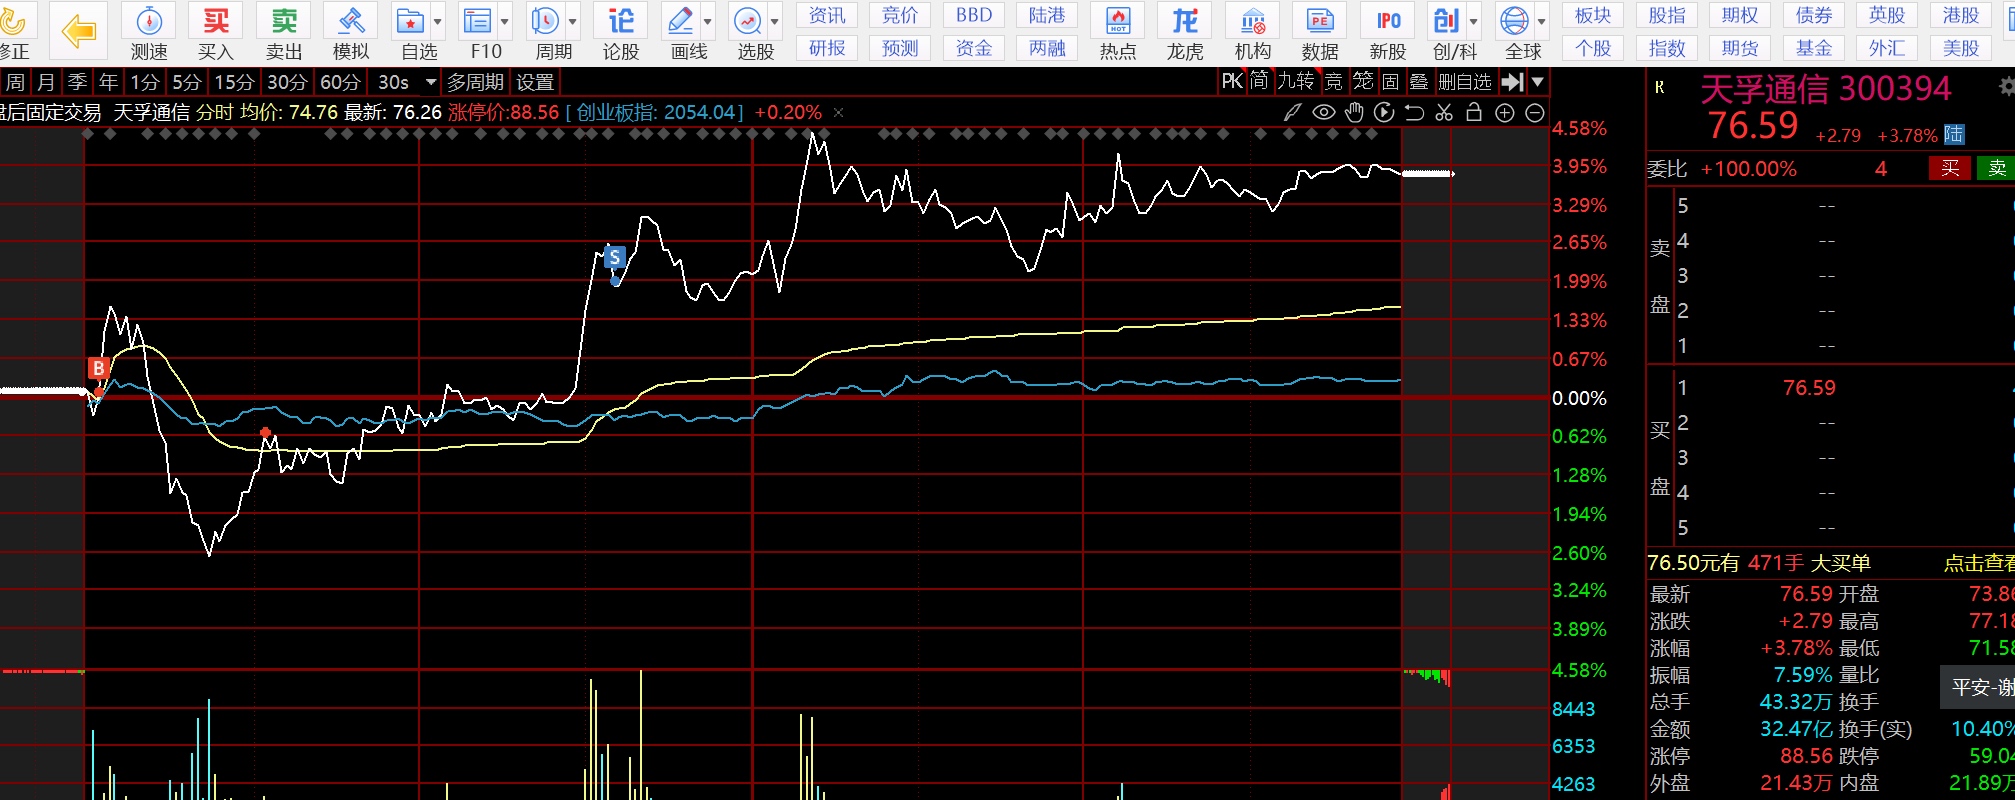The width and height of the screenshot is (2015, 800).
Task: Expand the triangle menu beside 删自选
Action: click(x=1538, y=82)
